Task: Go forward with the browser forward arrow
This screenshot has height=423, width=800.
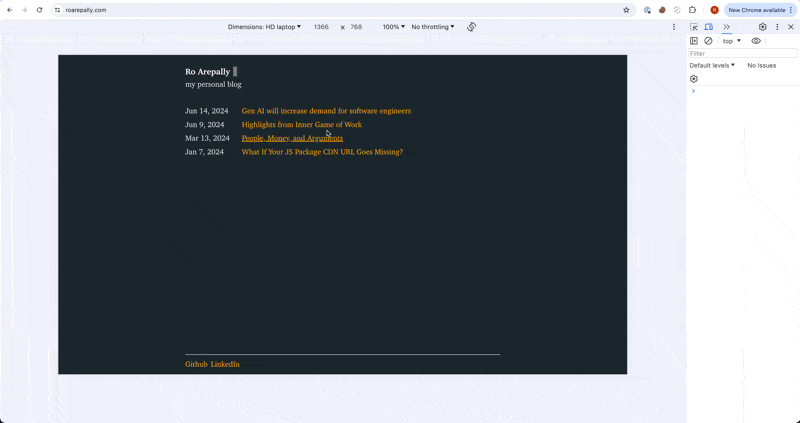Action: click(24, 10)
